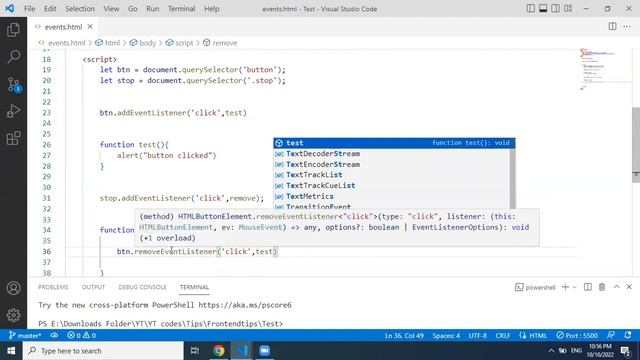
Task: Select the events.html editor tab
Action: (63, 27)
